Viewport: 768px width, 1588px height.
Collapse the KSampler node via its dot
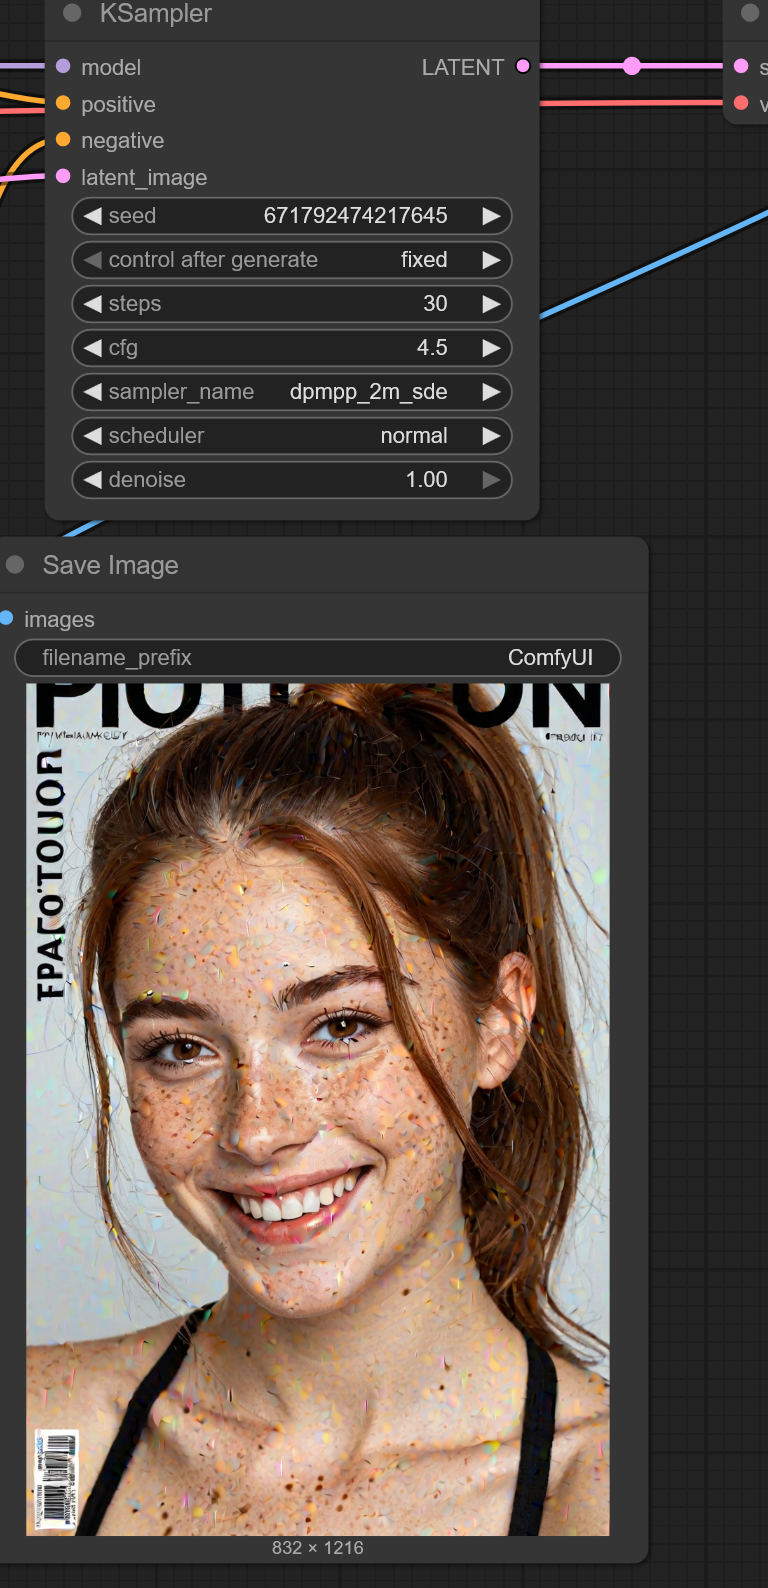click(x=72, y=13)
